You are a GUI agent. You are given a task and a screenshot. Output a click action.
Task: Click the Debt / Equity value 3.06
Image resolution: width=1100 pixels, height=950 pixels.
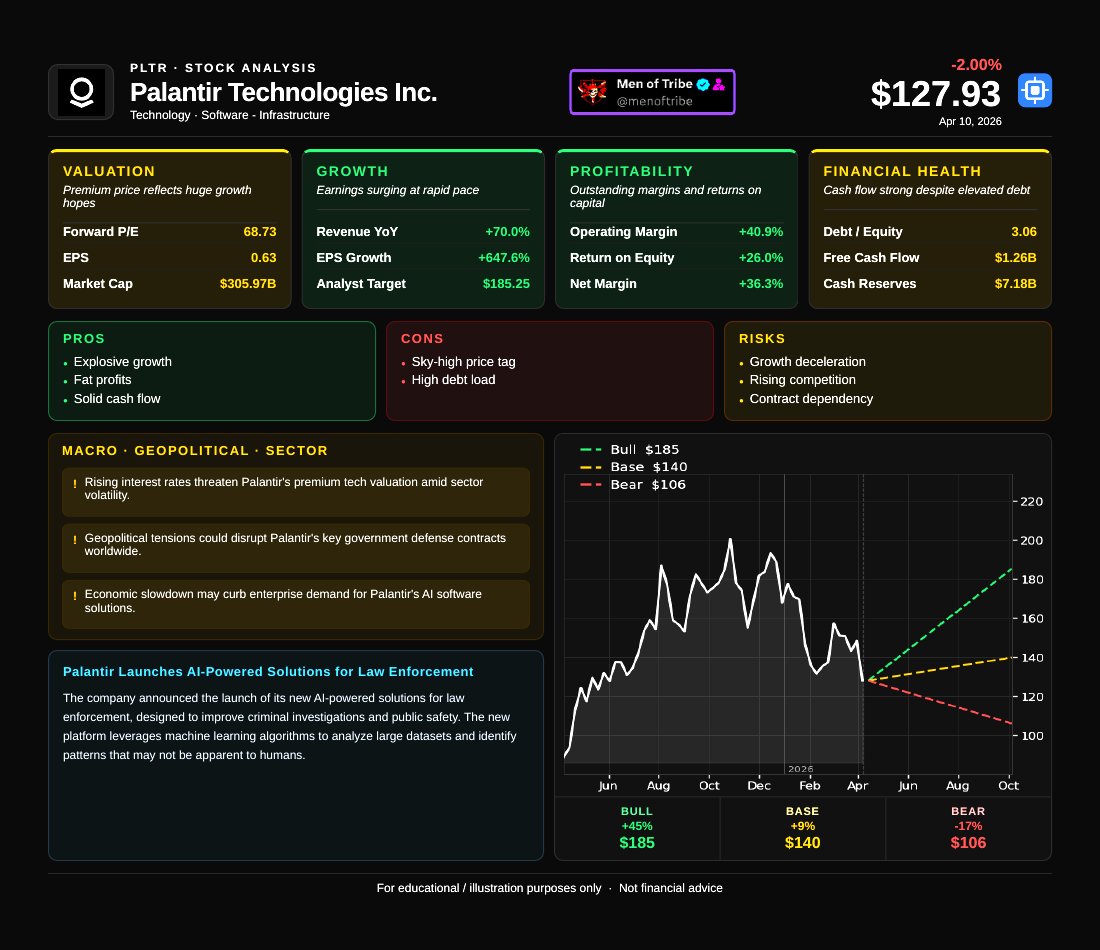point(1024,232)
